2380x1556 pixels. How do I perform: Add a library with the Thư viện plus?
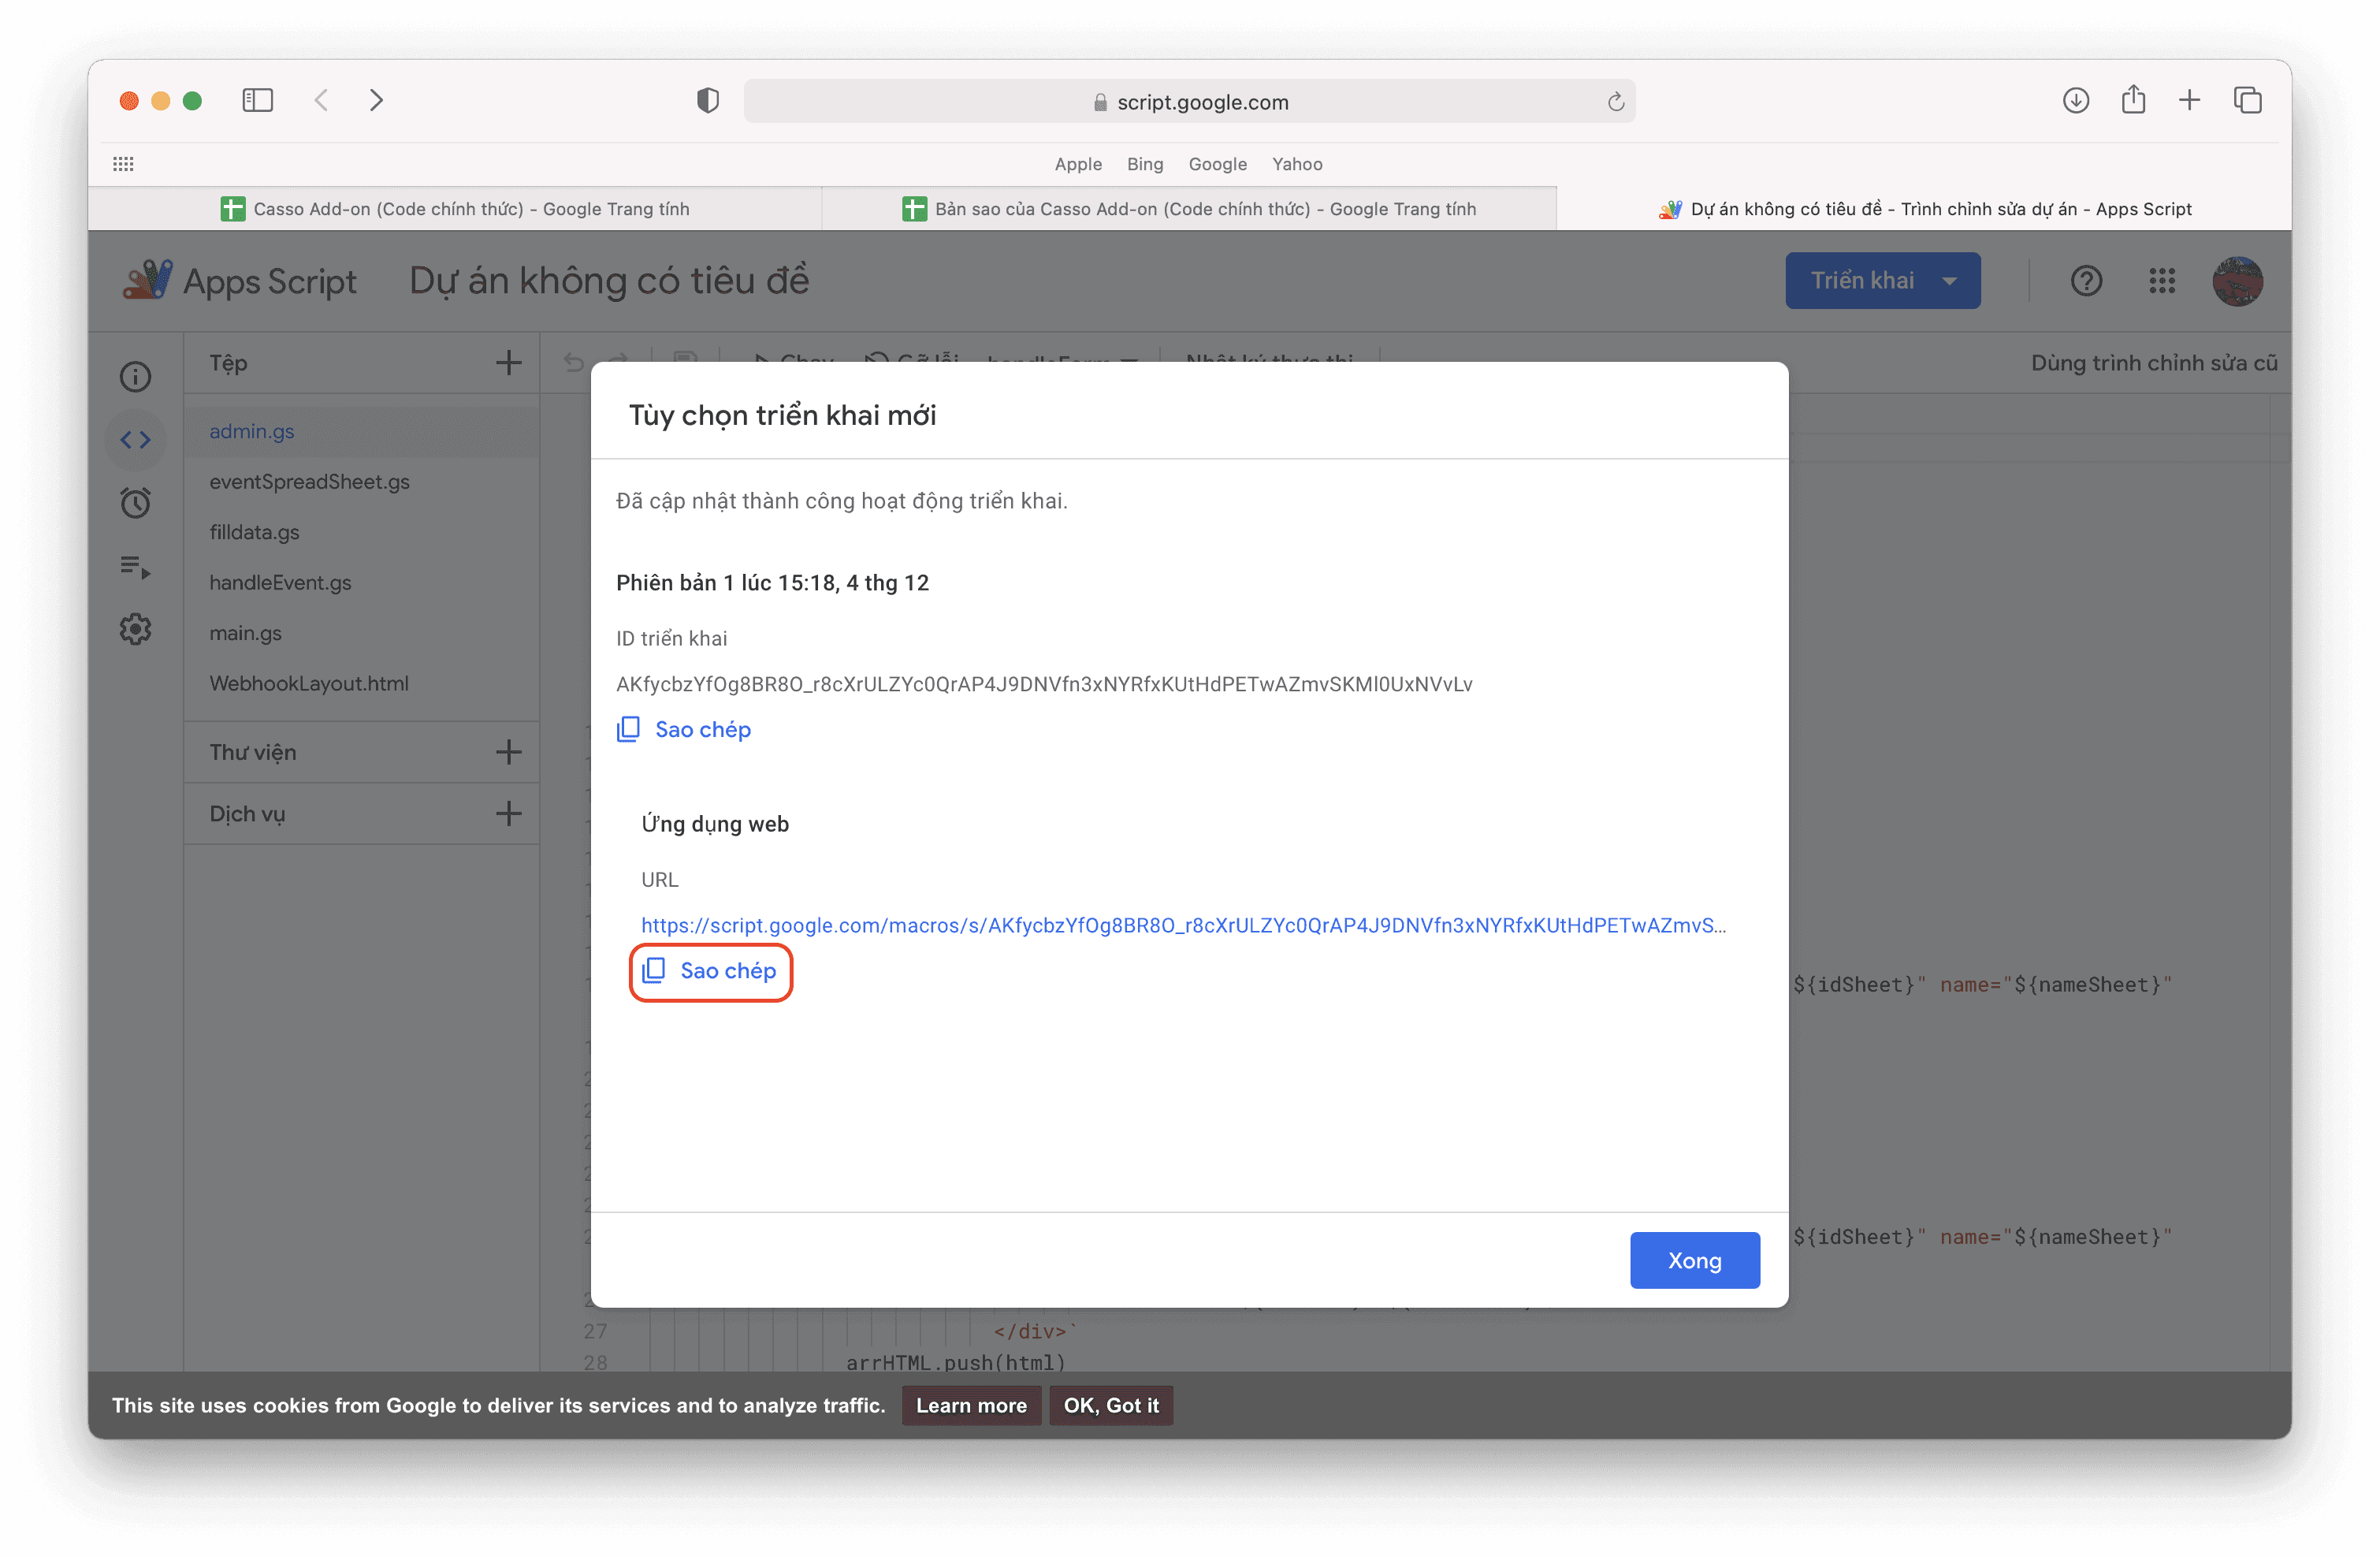(508, 752)
